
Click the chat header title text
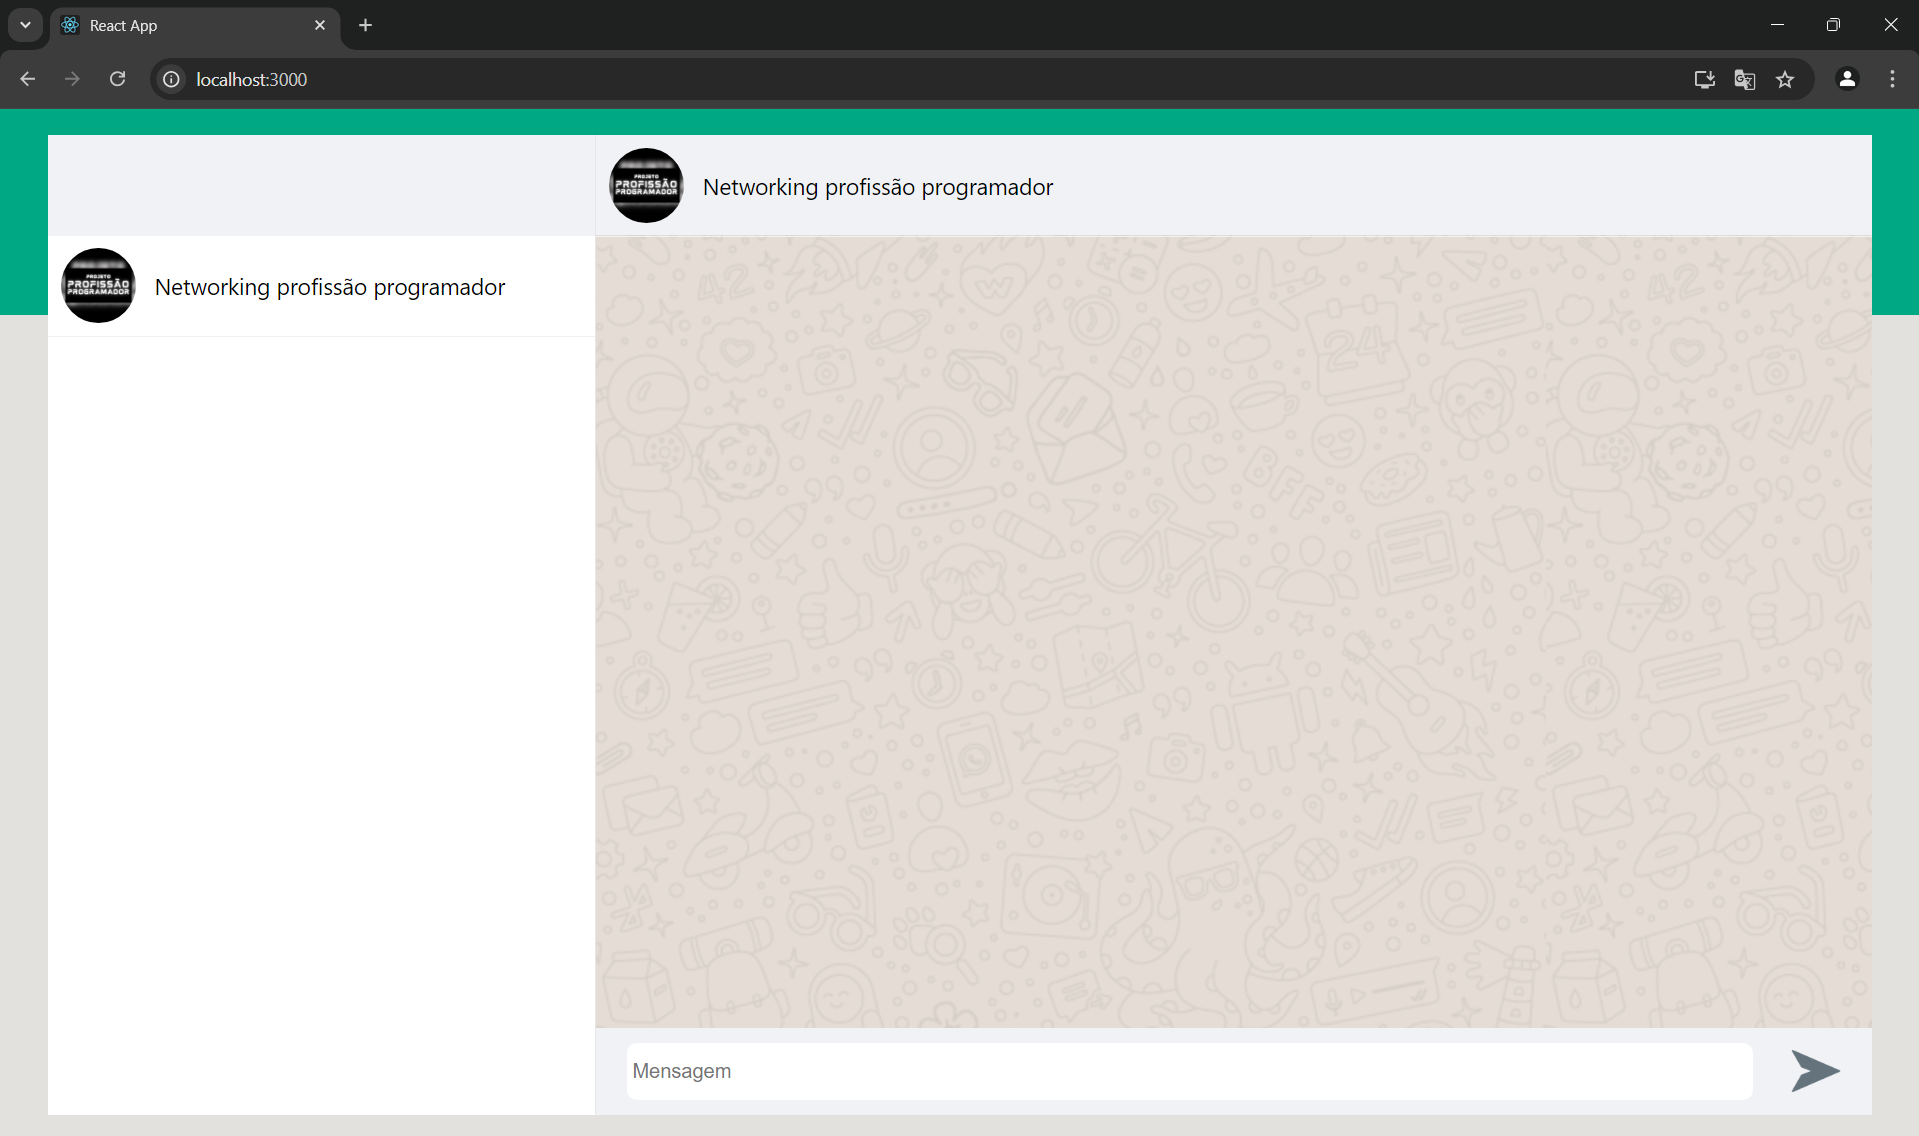pos(877,187)
